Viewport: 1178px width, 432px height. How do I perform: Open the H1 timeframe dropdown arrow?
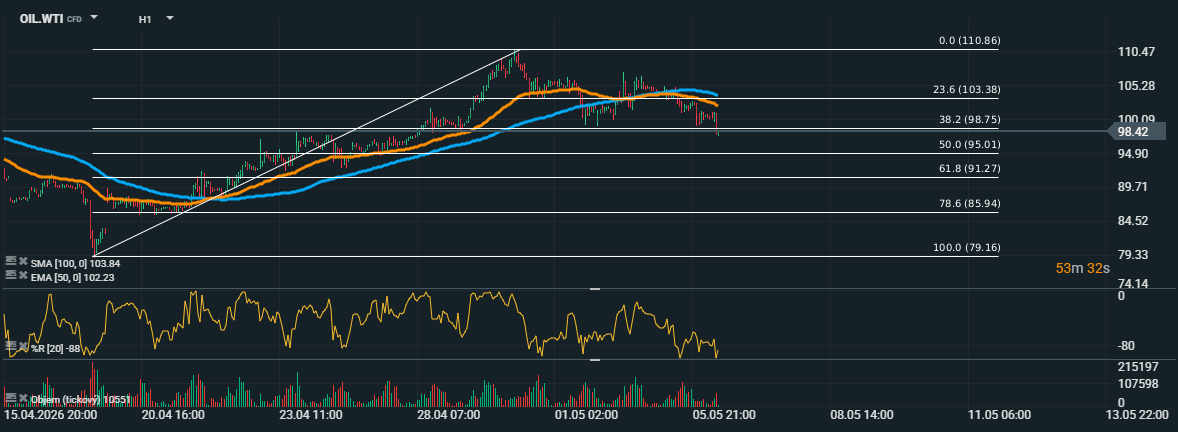(x=170, y=17)
